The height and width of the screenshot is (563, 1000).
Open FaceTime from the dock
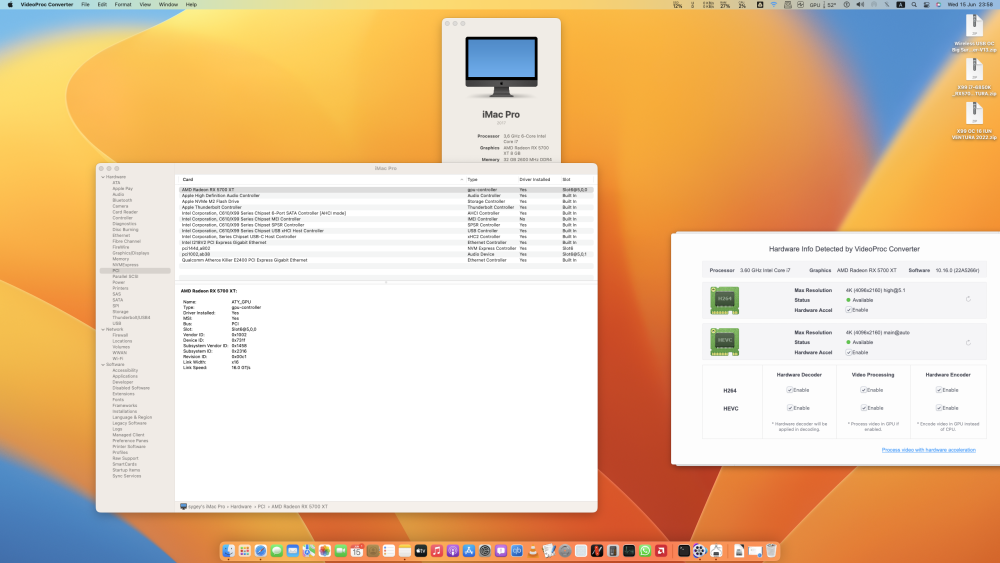point(341,551)
